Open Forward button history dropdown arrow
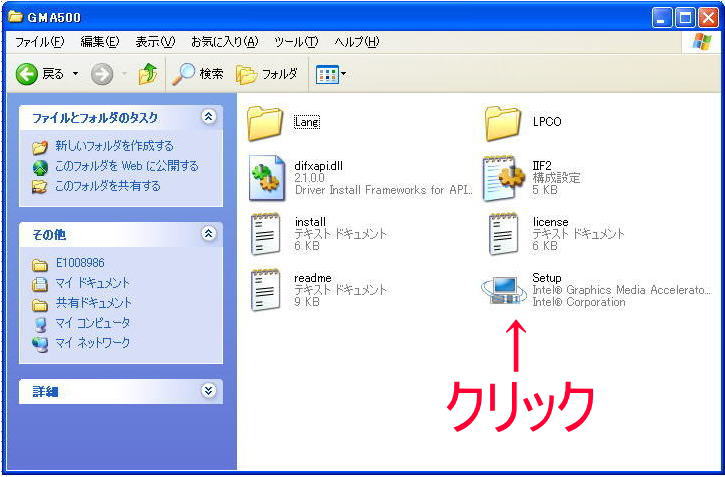The height and width of the screenshot is (477, 725). [x=124, y=74]
